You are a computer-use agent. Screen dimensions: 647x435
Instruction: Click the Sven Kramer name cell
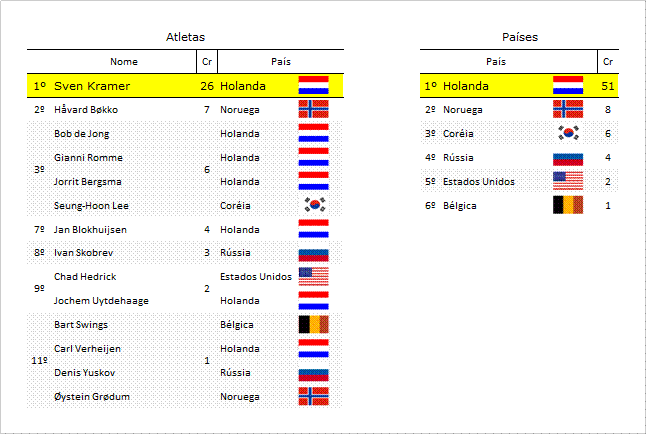(x=92, y=86)
